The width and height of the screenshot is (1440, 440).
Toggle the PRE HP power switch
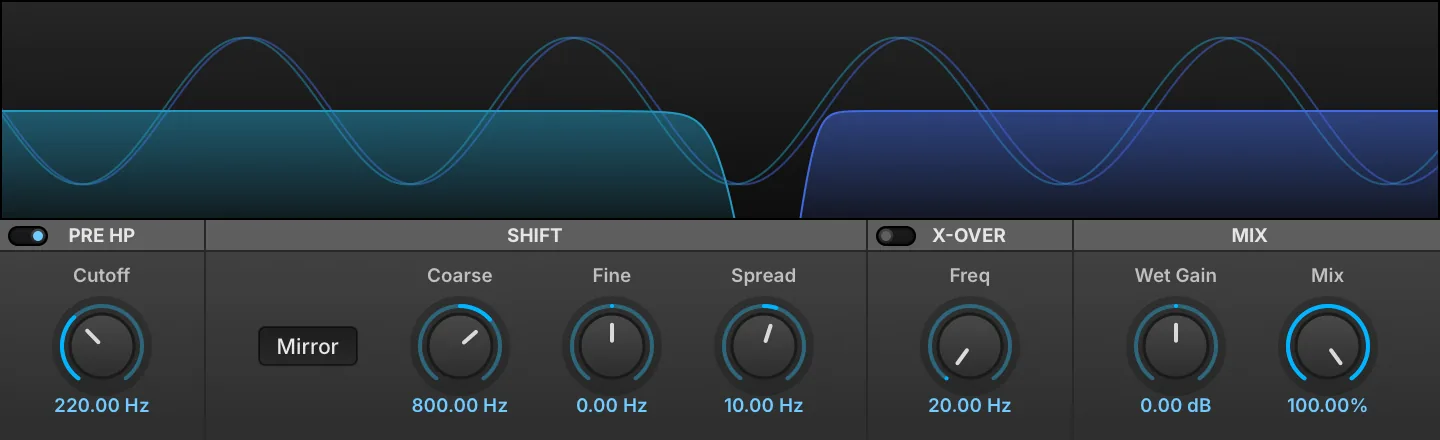click(x=28, y=236)
